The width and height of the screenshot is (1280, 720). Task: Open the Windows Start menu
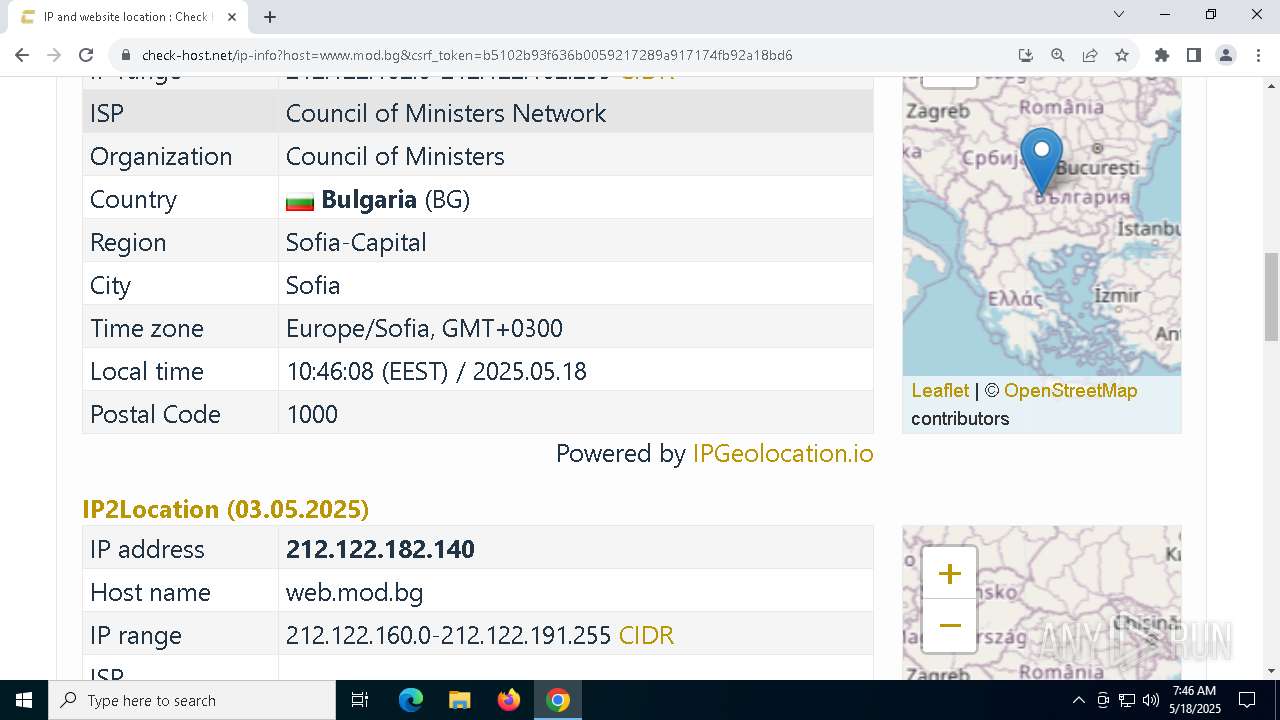(24, 700)
